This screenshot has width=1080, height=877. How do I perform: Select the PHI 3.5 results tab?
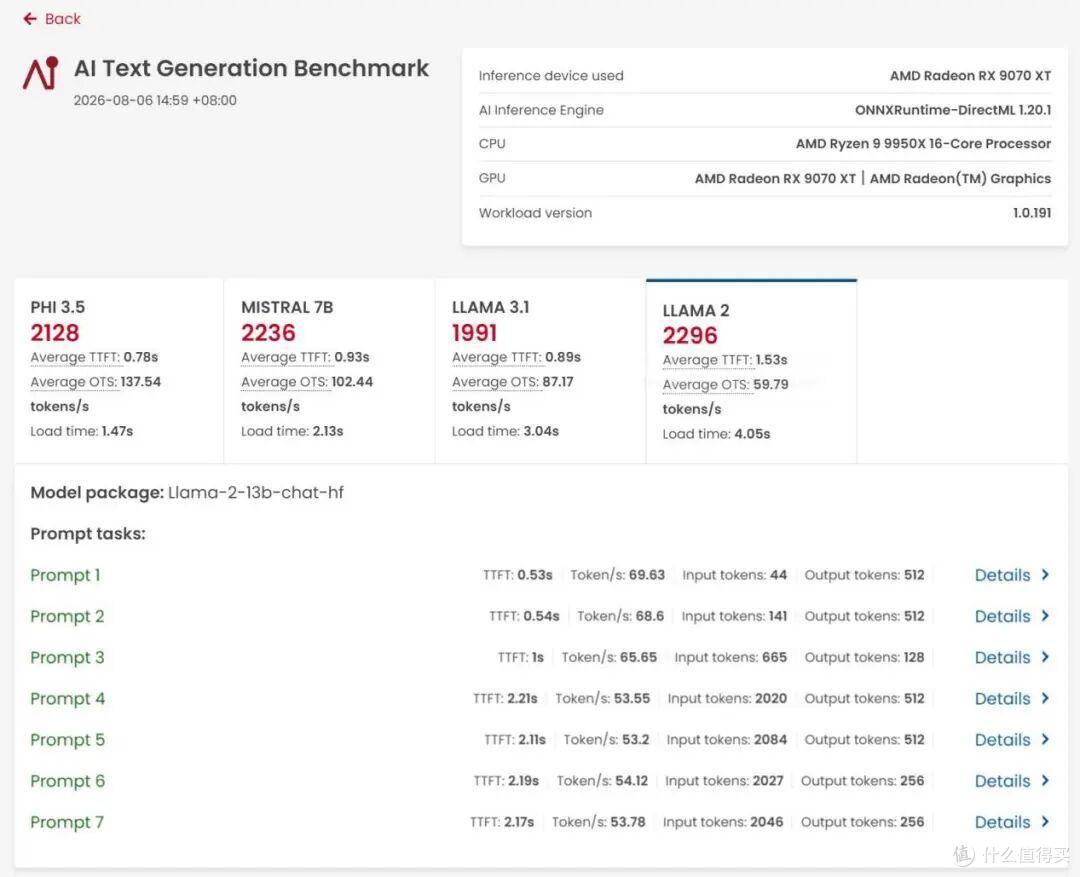point(118,371)
